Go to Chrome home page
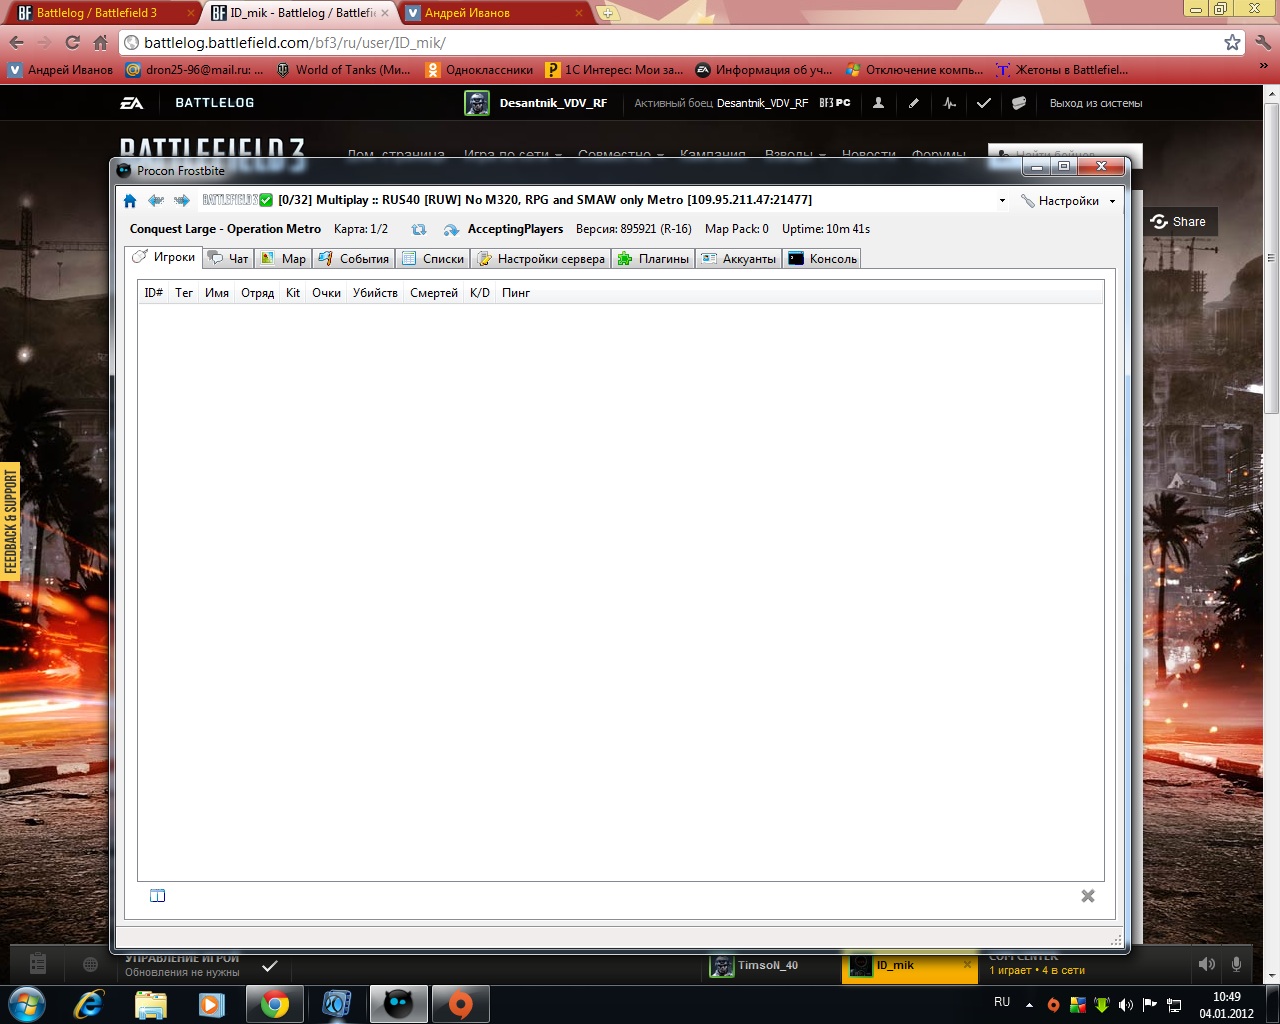 (x=100, y=42)
